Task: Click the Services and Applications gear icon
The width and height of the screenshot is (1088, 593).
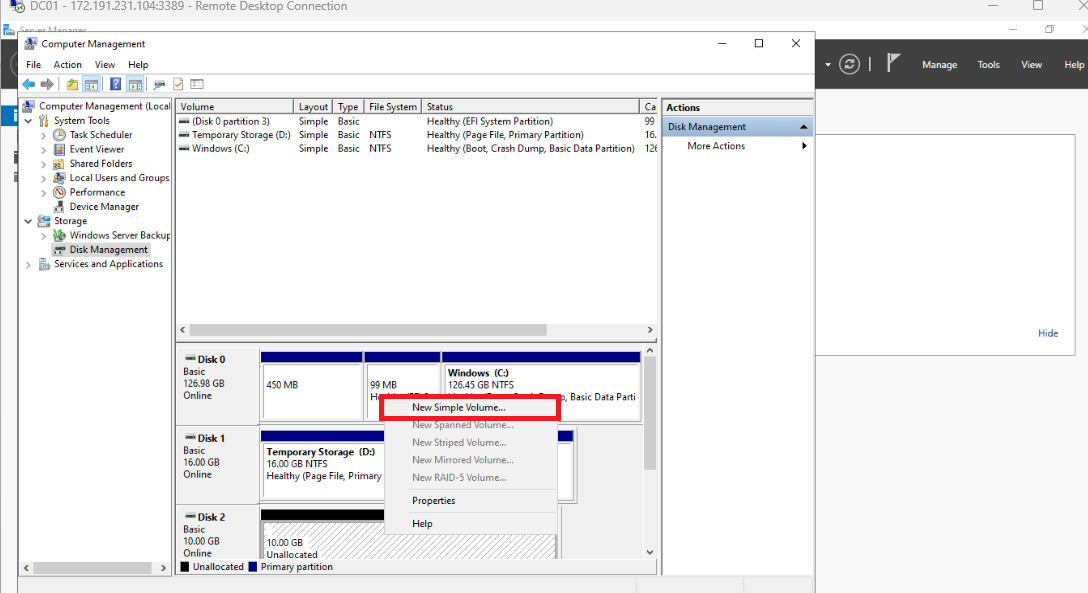Action: click(x=44, y=264)
